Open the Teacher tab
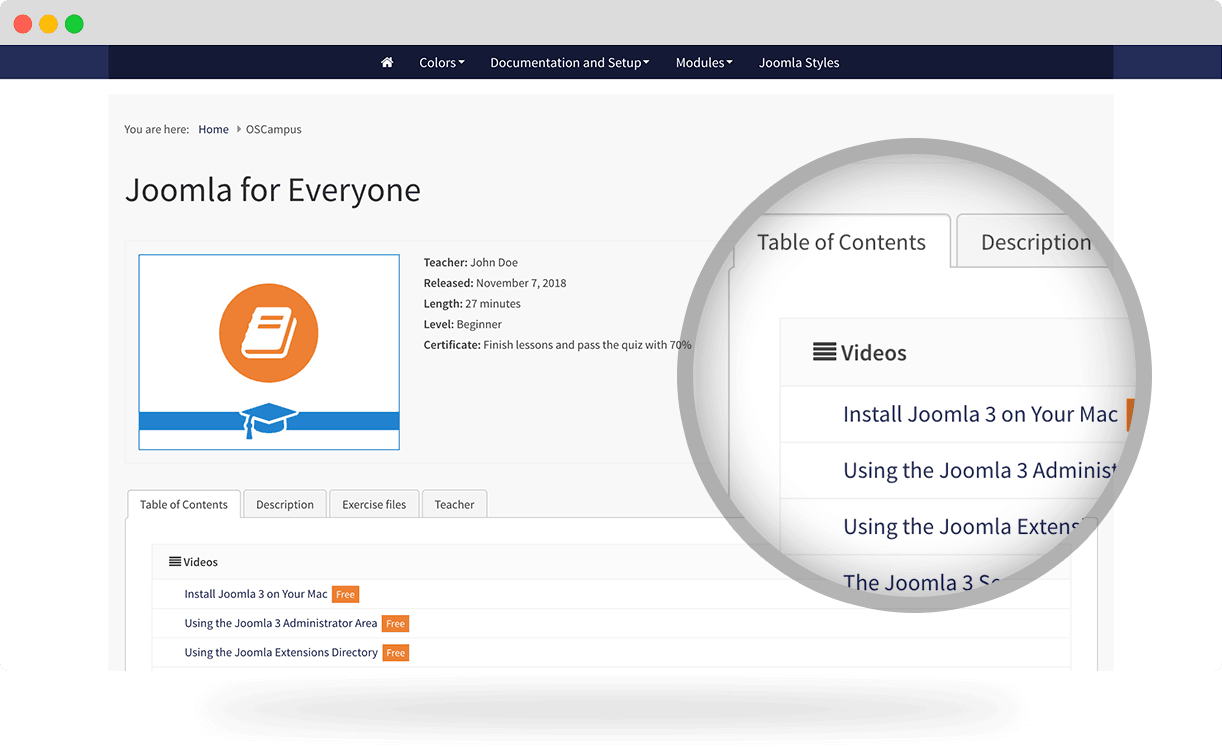The height and width of the screenshot is (748, 1222). (x=454, y=504)
